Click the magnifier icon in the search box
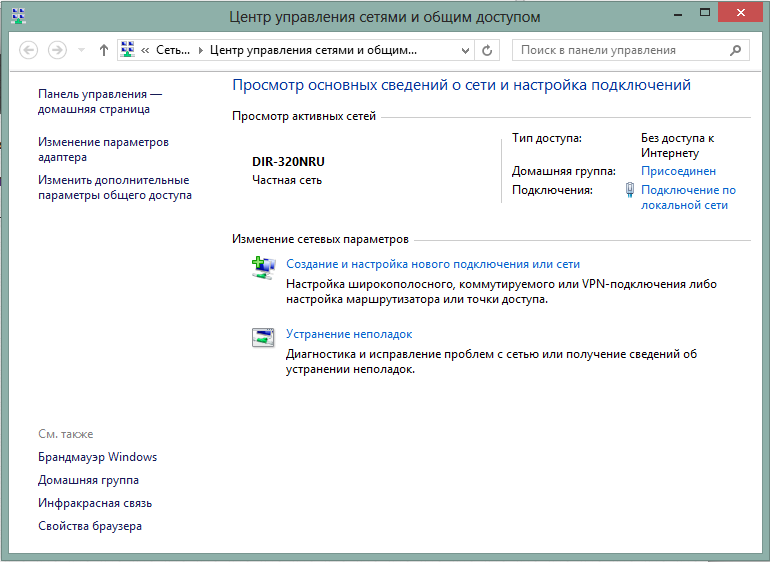The image size is (770, 562). click(x=735, y=50)
